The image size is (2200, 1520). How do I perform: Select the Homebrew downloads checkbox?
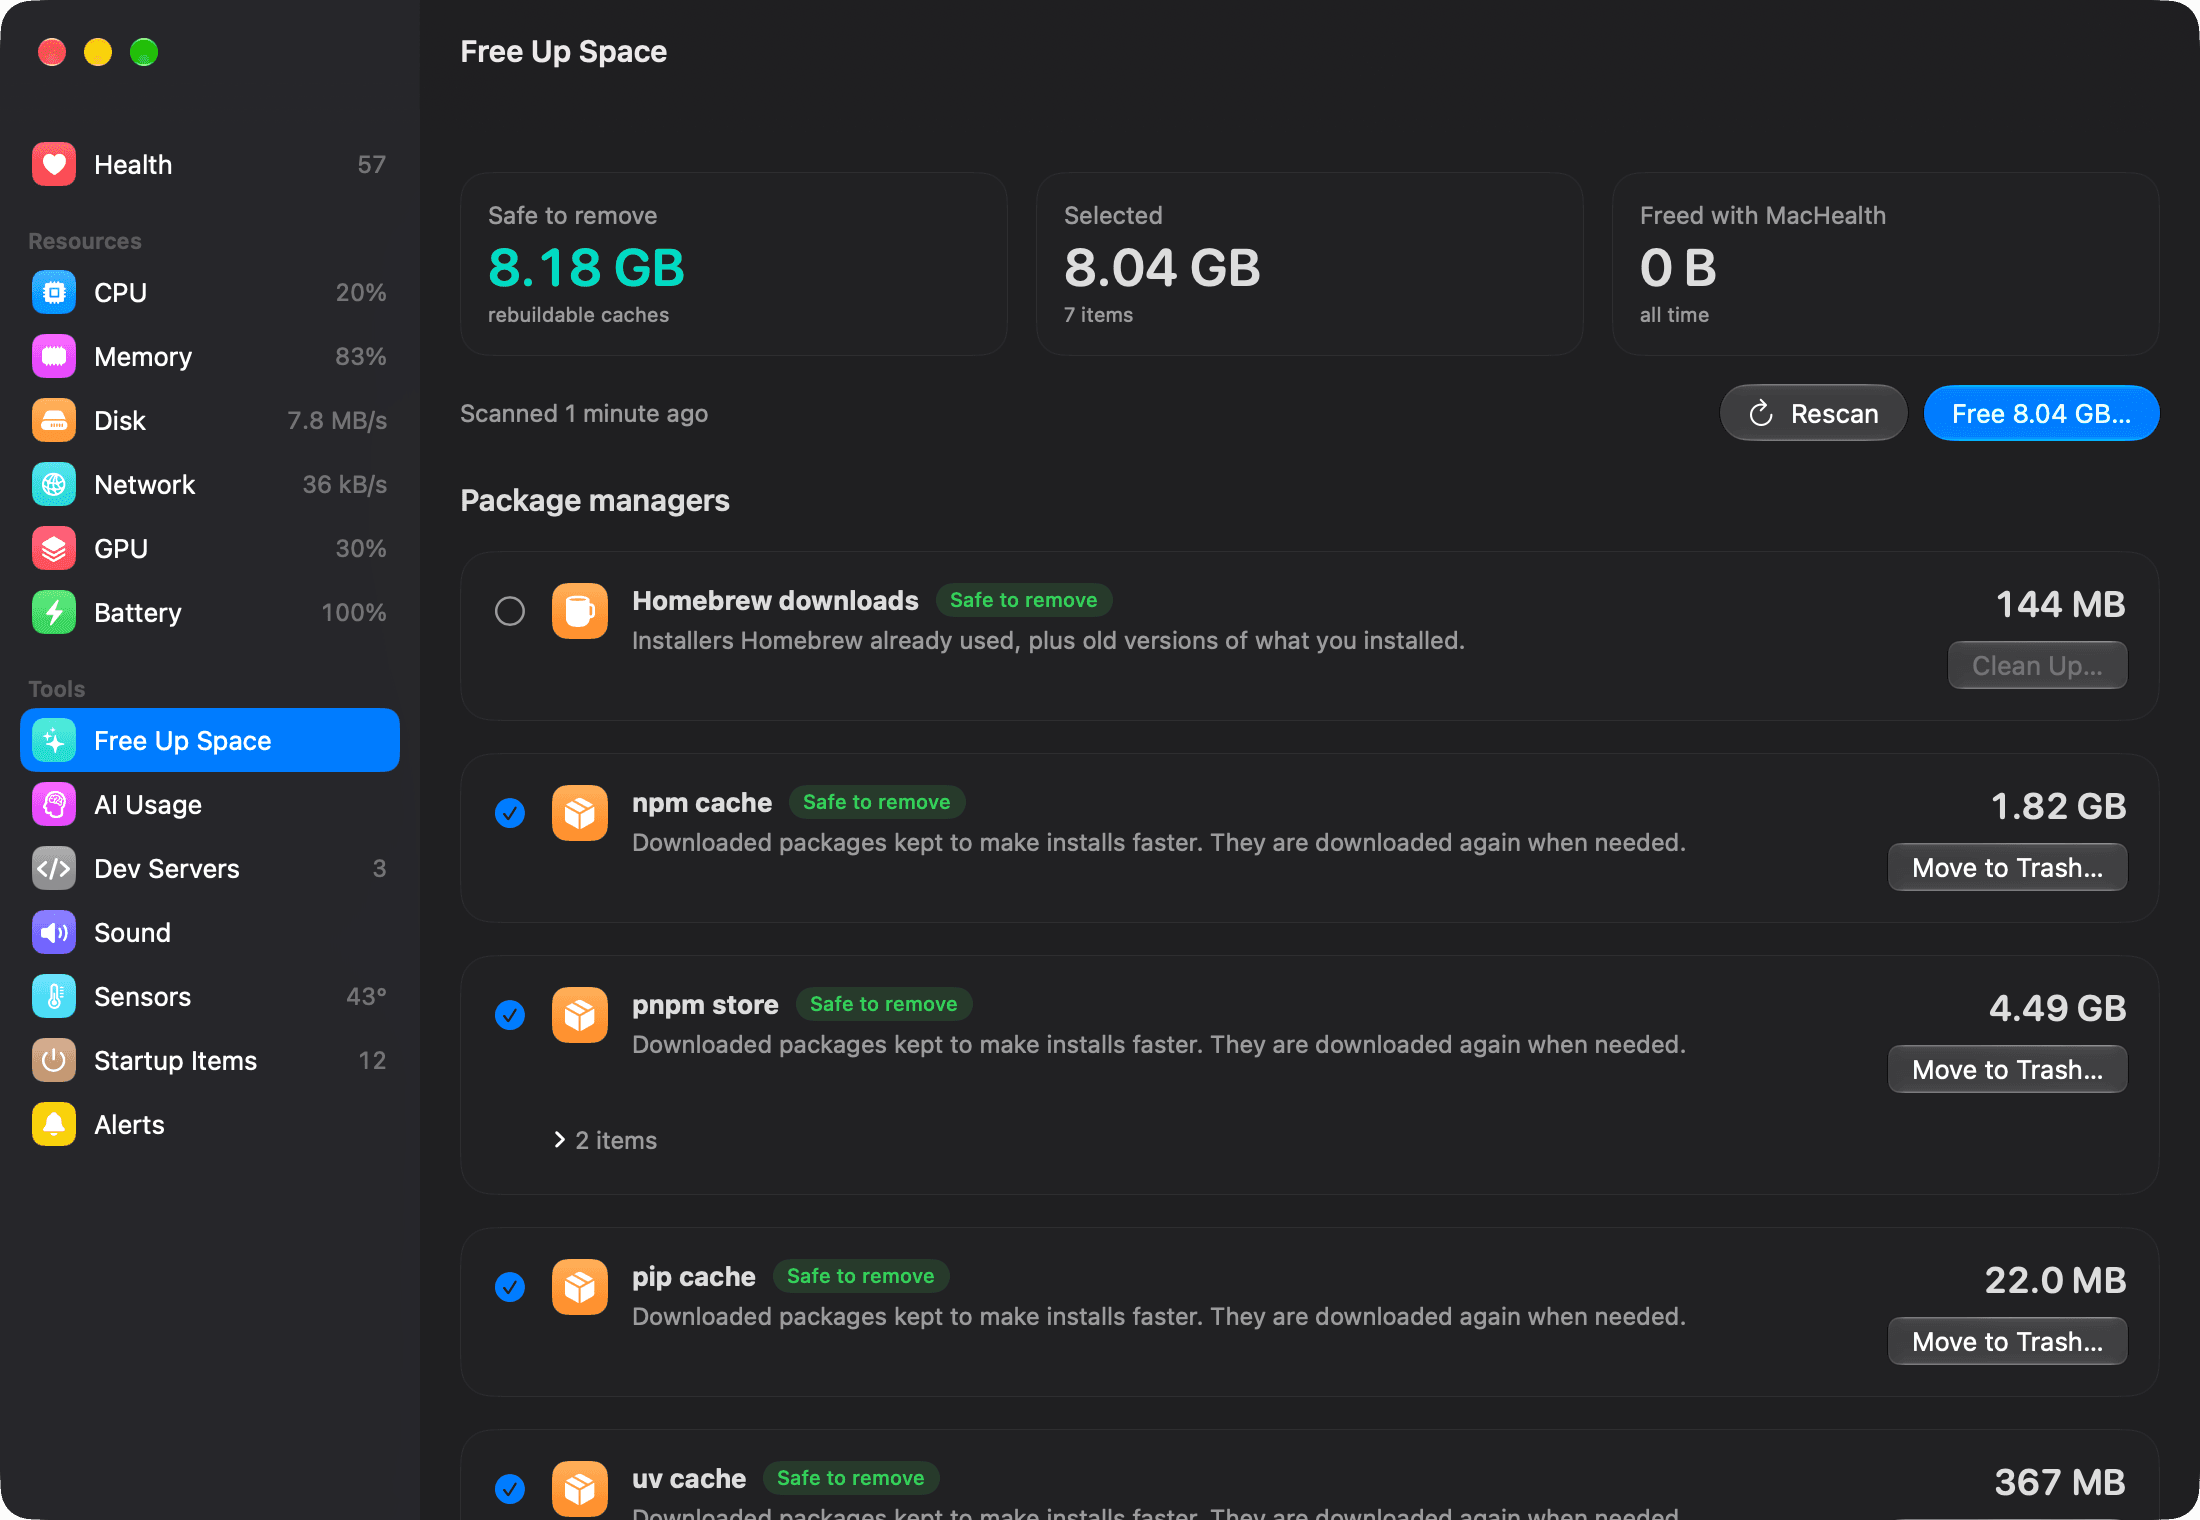(510, 611)
